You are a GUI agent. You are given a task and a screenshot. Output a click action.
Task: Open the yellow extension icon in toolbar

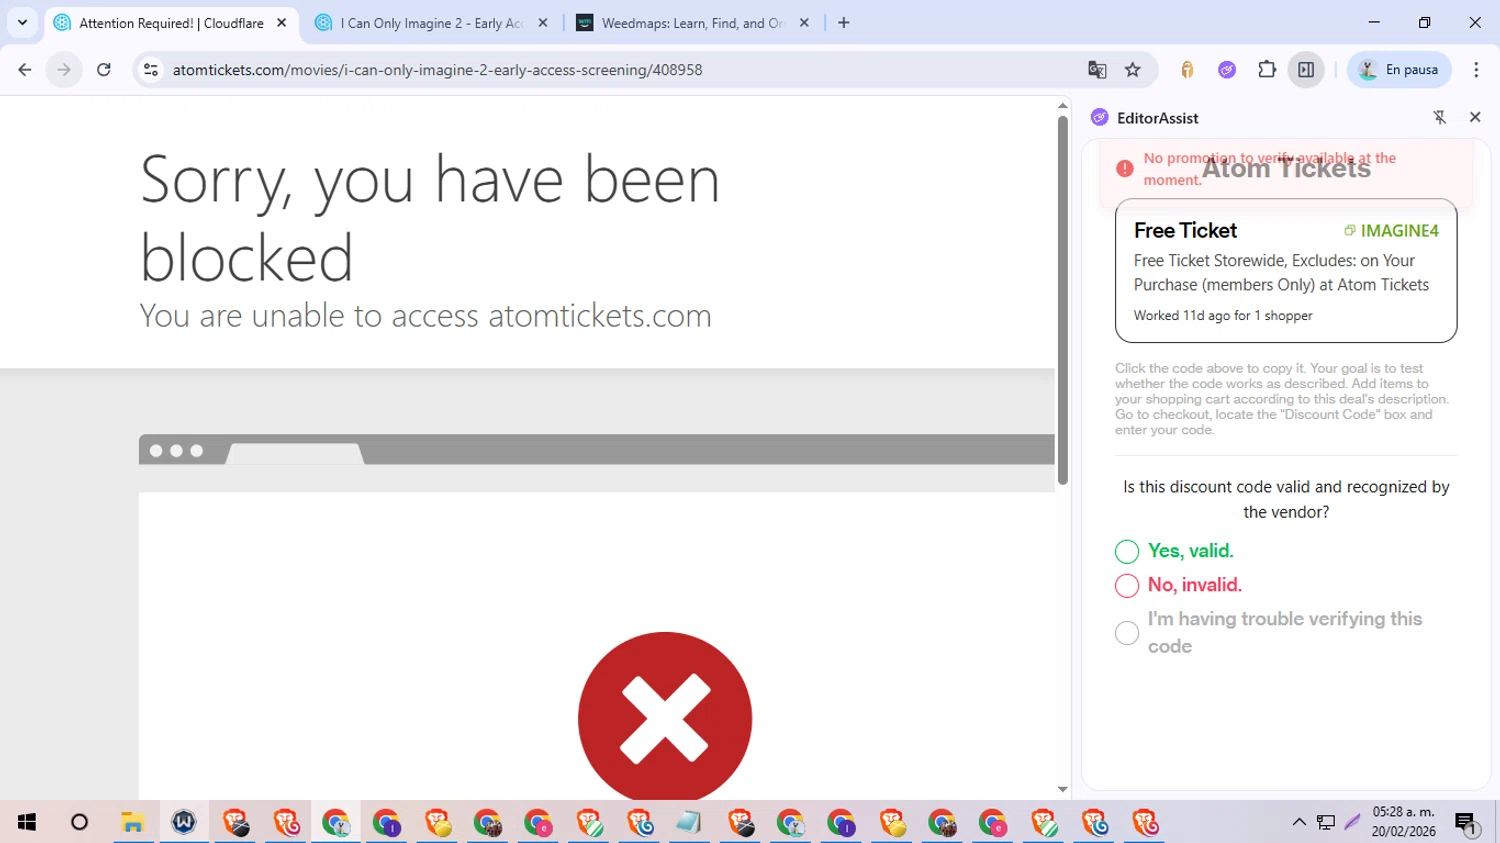pyautogui.click(x=1187, y=70)
